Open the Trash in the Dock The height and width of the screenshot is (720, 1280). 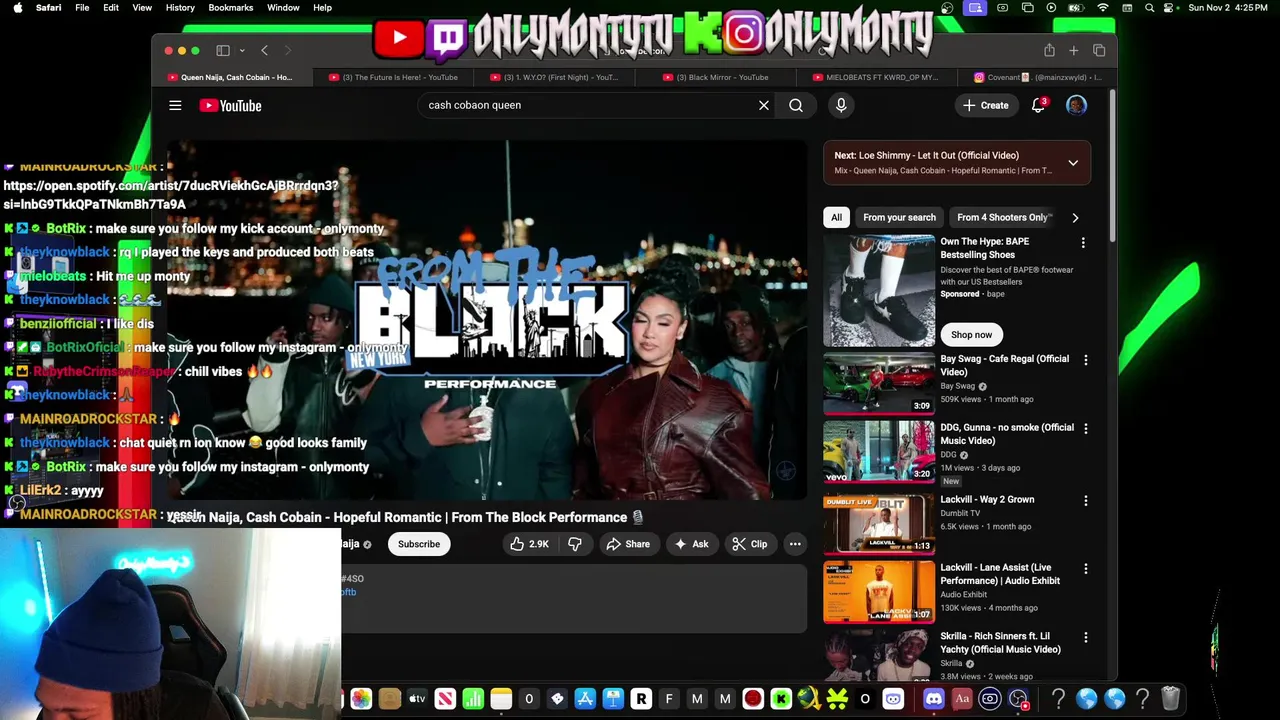click(x=1171, y=699)
